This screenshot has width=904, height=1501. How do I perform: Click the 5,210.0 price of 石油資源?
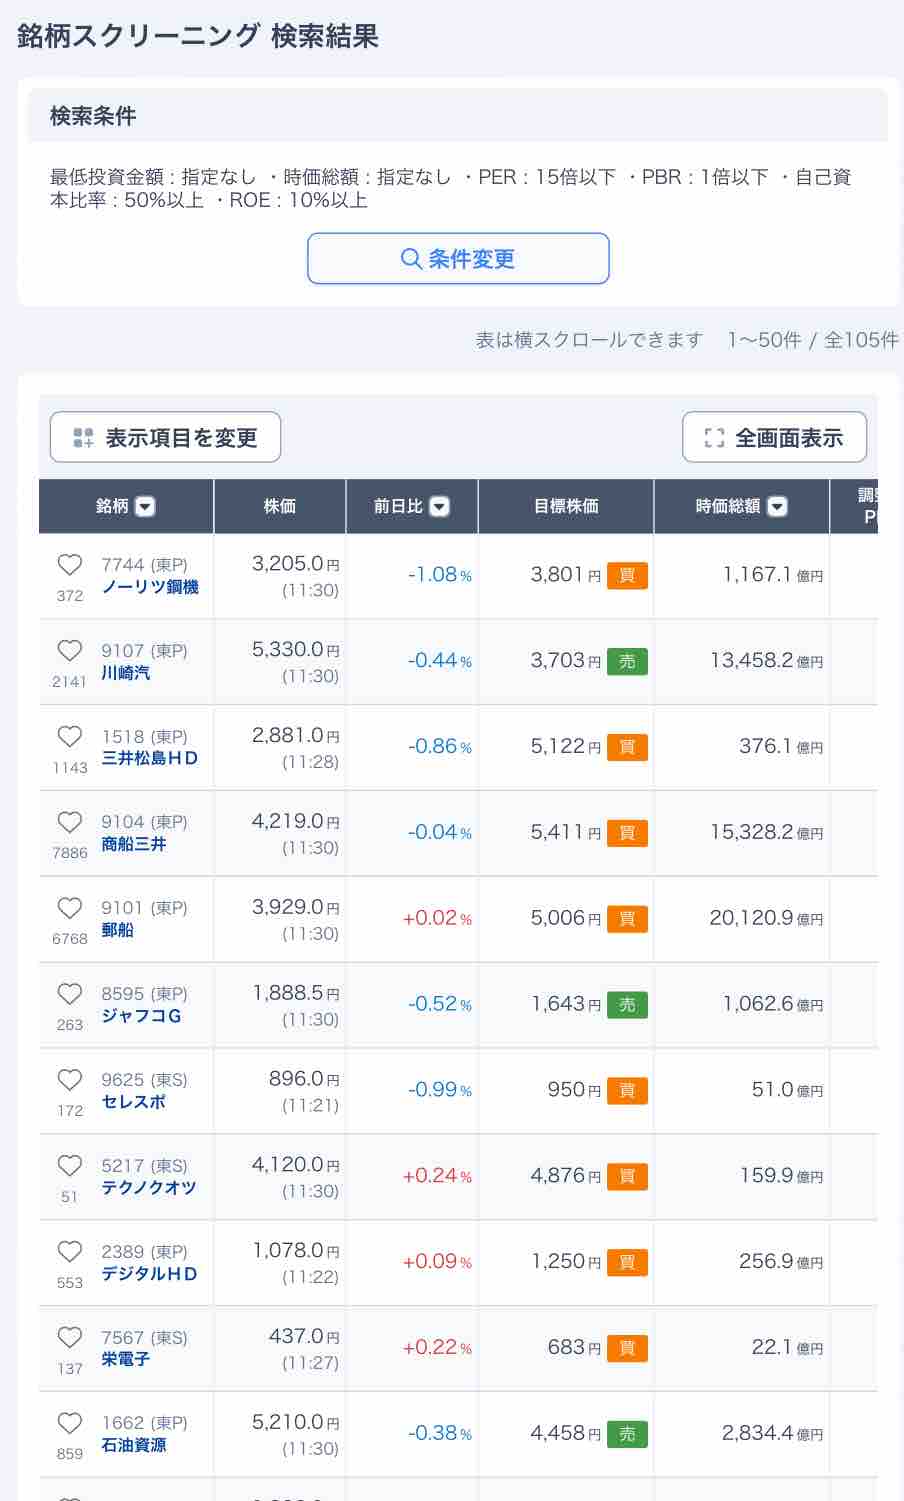pyautogui.click(x=296, y=1422)
